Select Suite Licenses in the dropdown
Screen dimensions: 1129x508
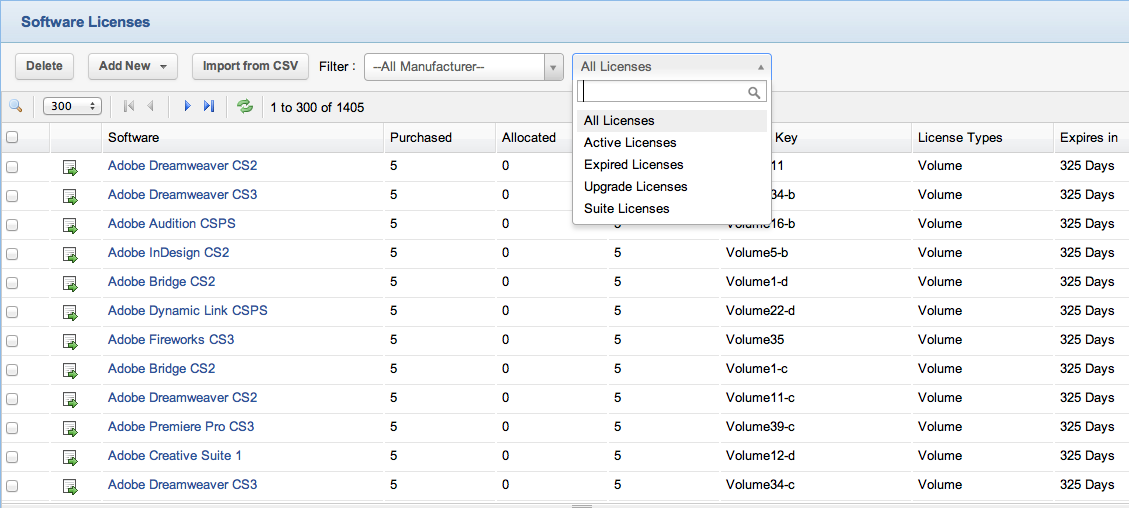[626, 209]
